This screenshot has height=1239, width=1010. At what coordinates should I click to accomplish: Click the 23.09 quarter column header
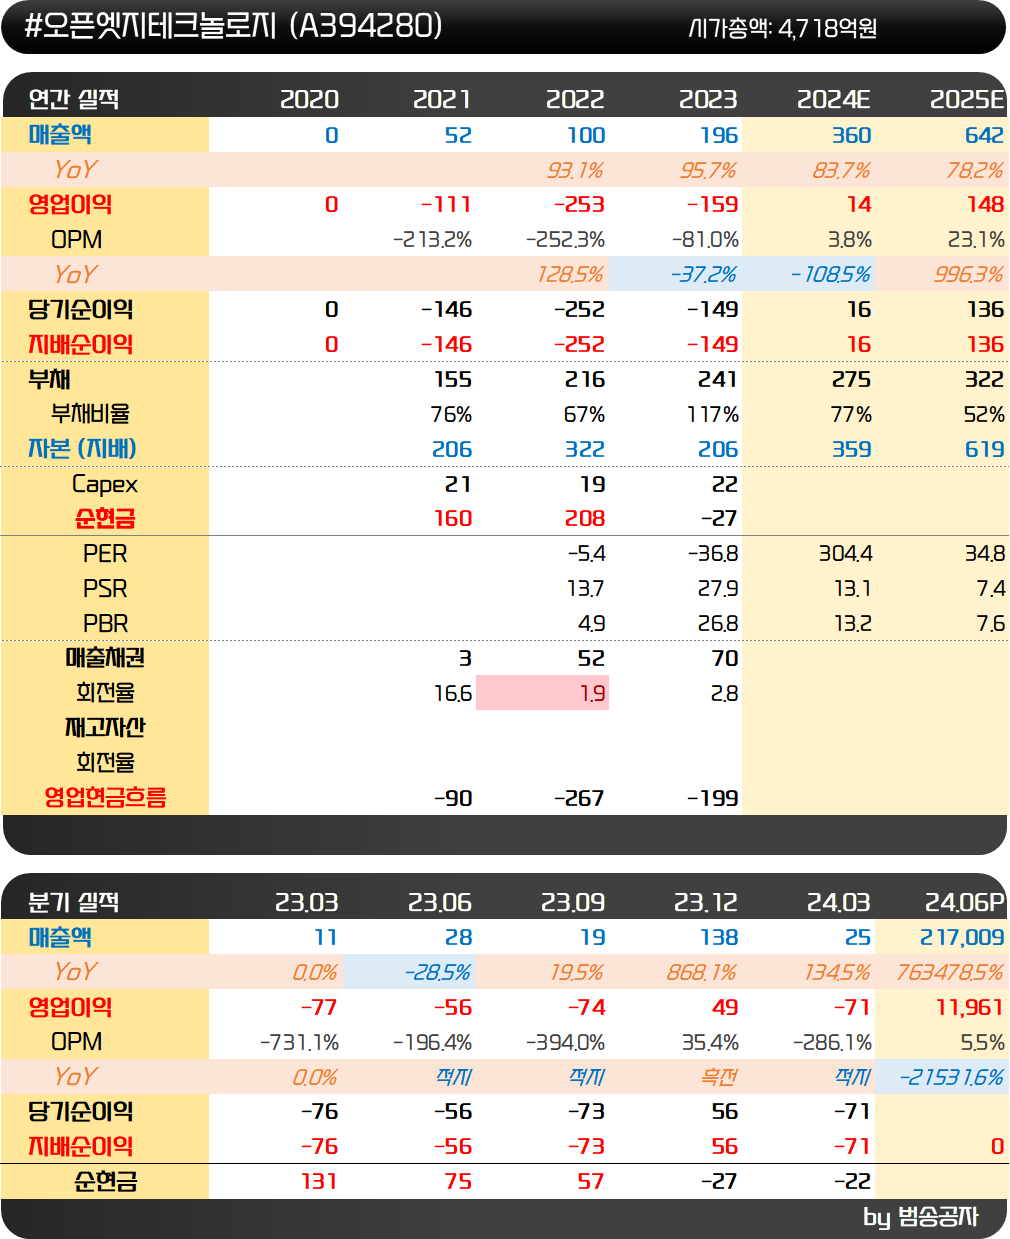[x=573, y=902]
